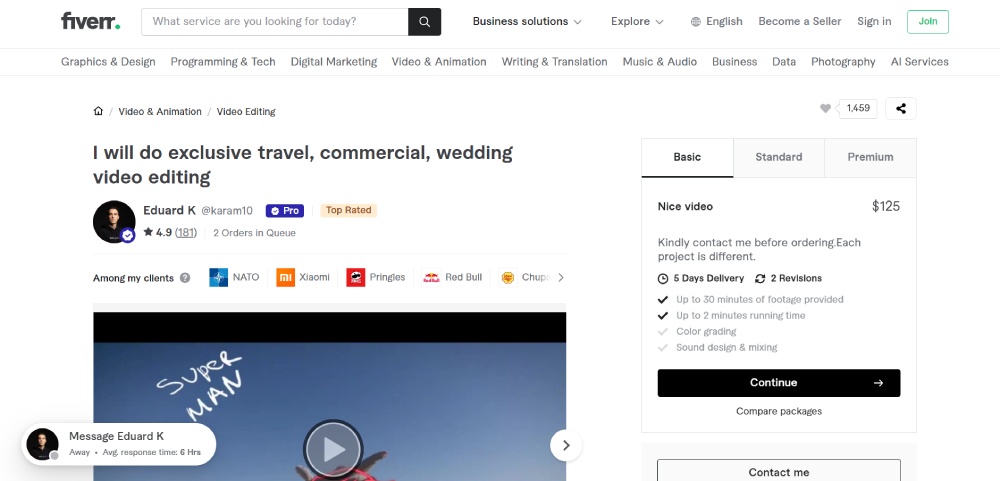Select the Basic package tab
Screen dimensions: 1000x481
[688, 158]
